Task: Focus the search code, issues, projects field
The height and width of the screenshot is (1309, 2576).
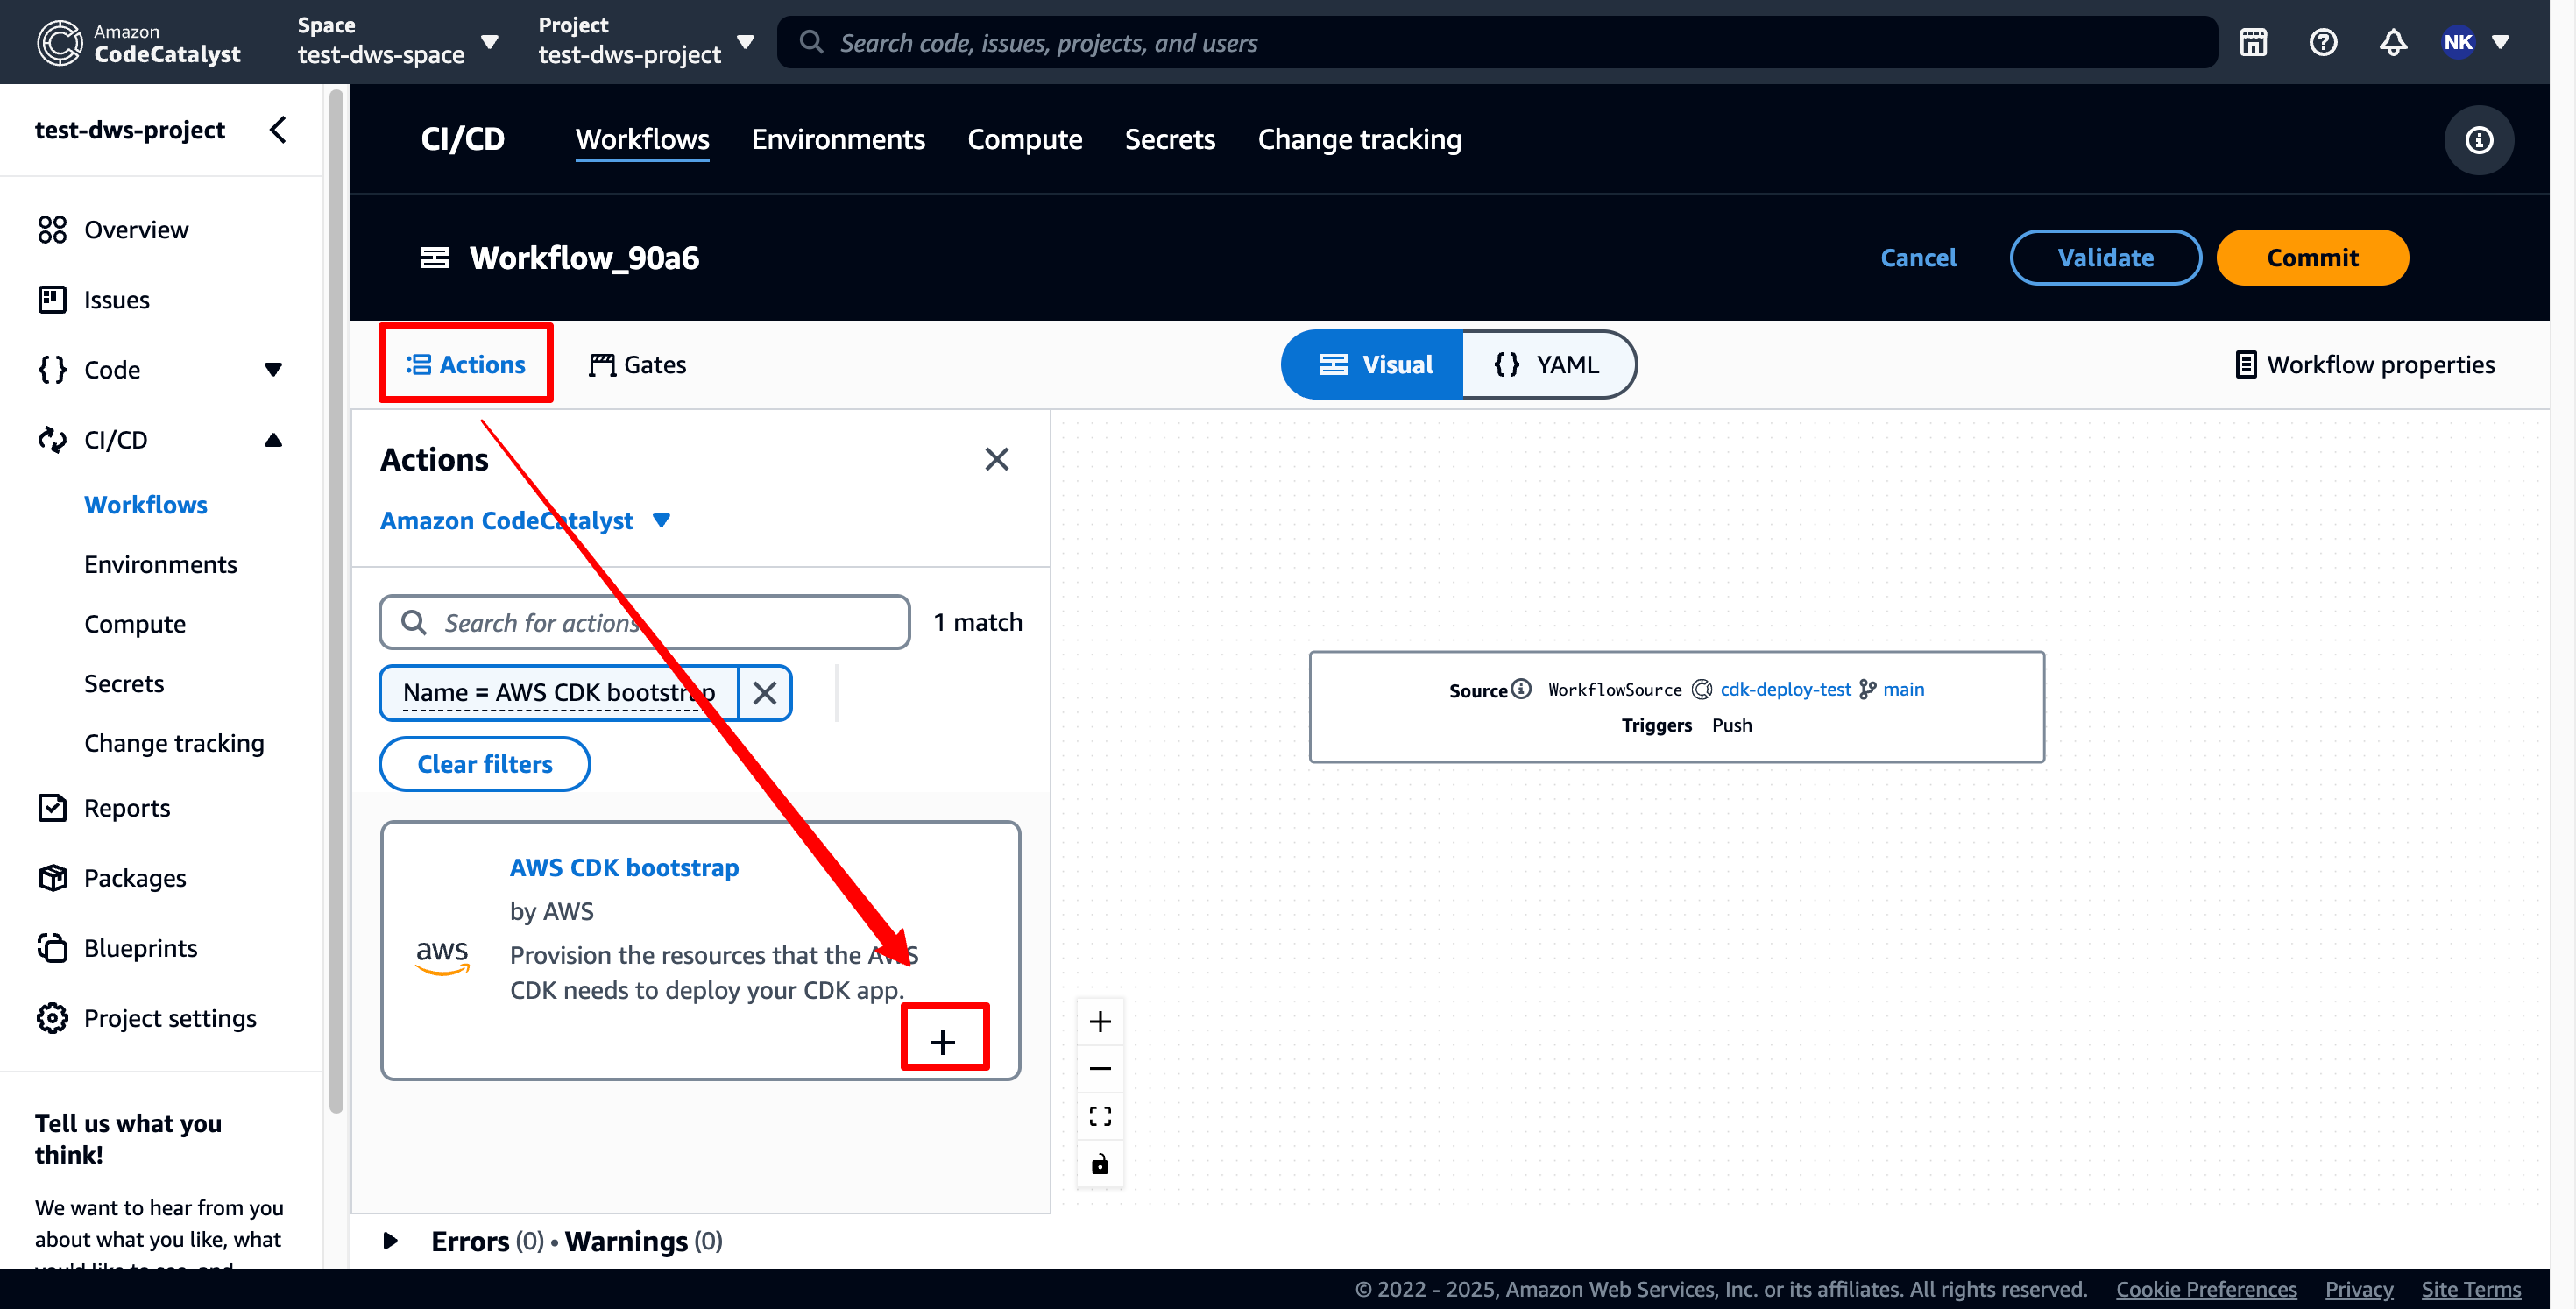Action: pos(1496,42)
